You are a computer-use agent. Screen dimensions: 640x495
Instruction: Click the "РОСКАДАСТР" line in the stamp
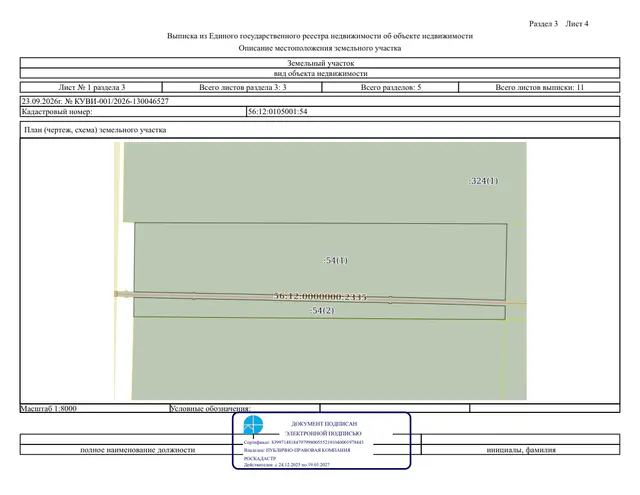point(260,458)
